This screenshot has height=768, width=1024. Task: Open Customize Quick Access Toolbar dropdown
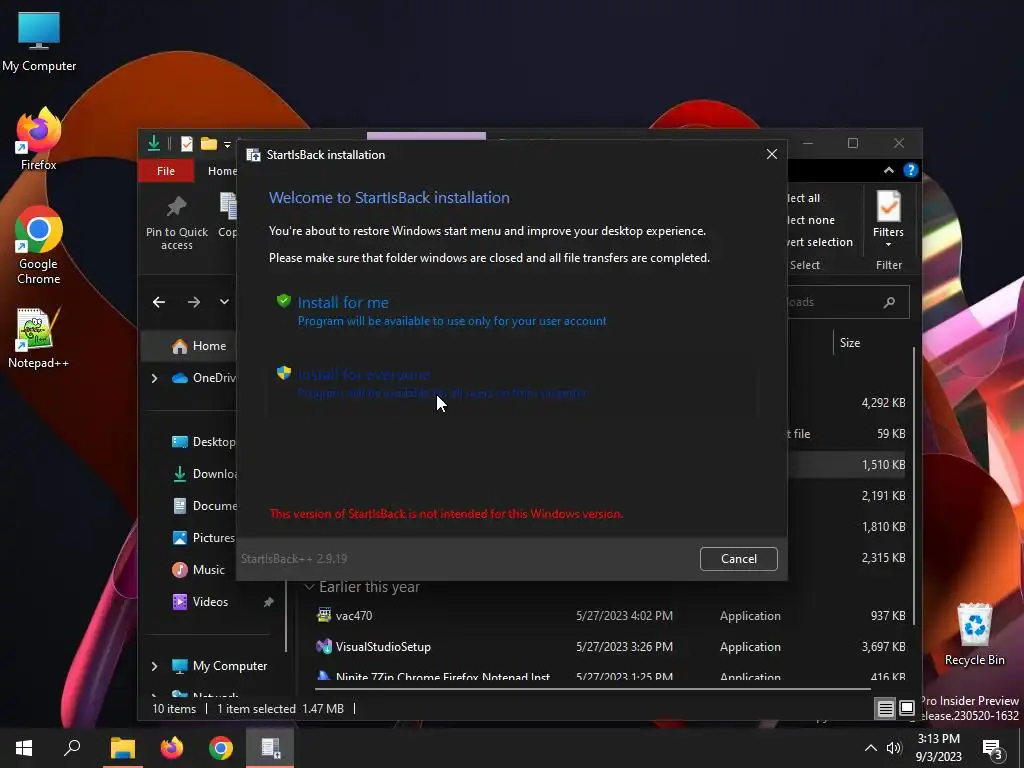pos(227,144)
